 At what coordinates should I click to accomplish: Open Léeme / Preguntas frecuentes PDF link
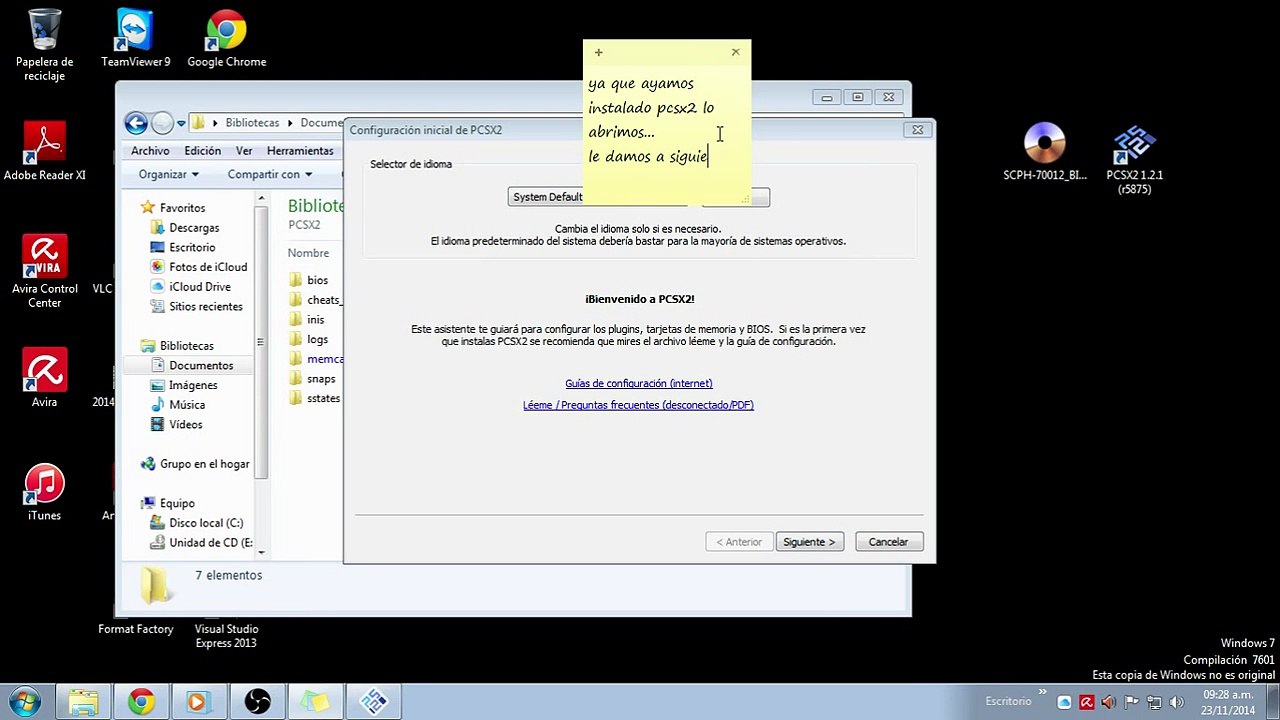(x=638, y=405)
